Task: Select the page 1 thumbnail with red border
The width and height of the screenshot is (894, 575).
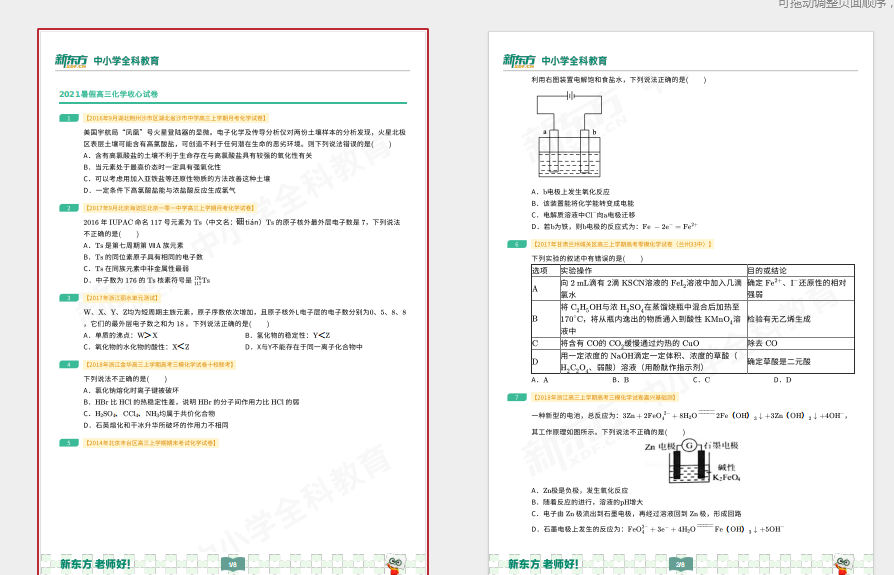Action: click(x=233, y=302)
